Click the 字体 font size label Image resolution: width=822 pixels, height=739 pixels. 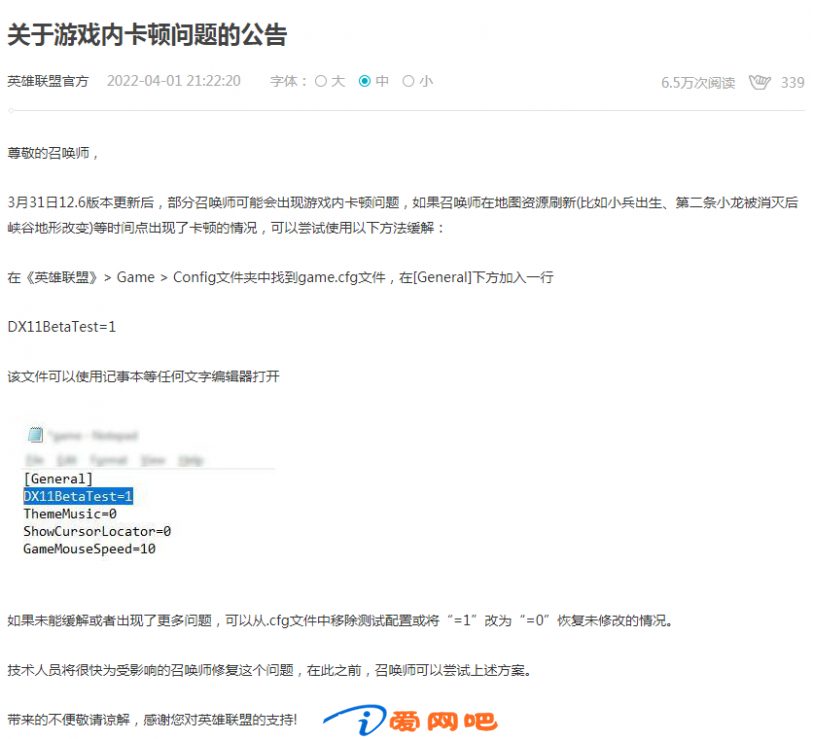(x=288, y=81)
